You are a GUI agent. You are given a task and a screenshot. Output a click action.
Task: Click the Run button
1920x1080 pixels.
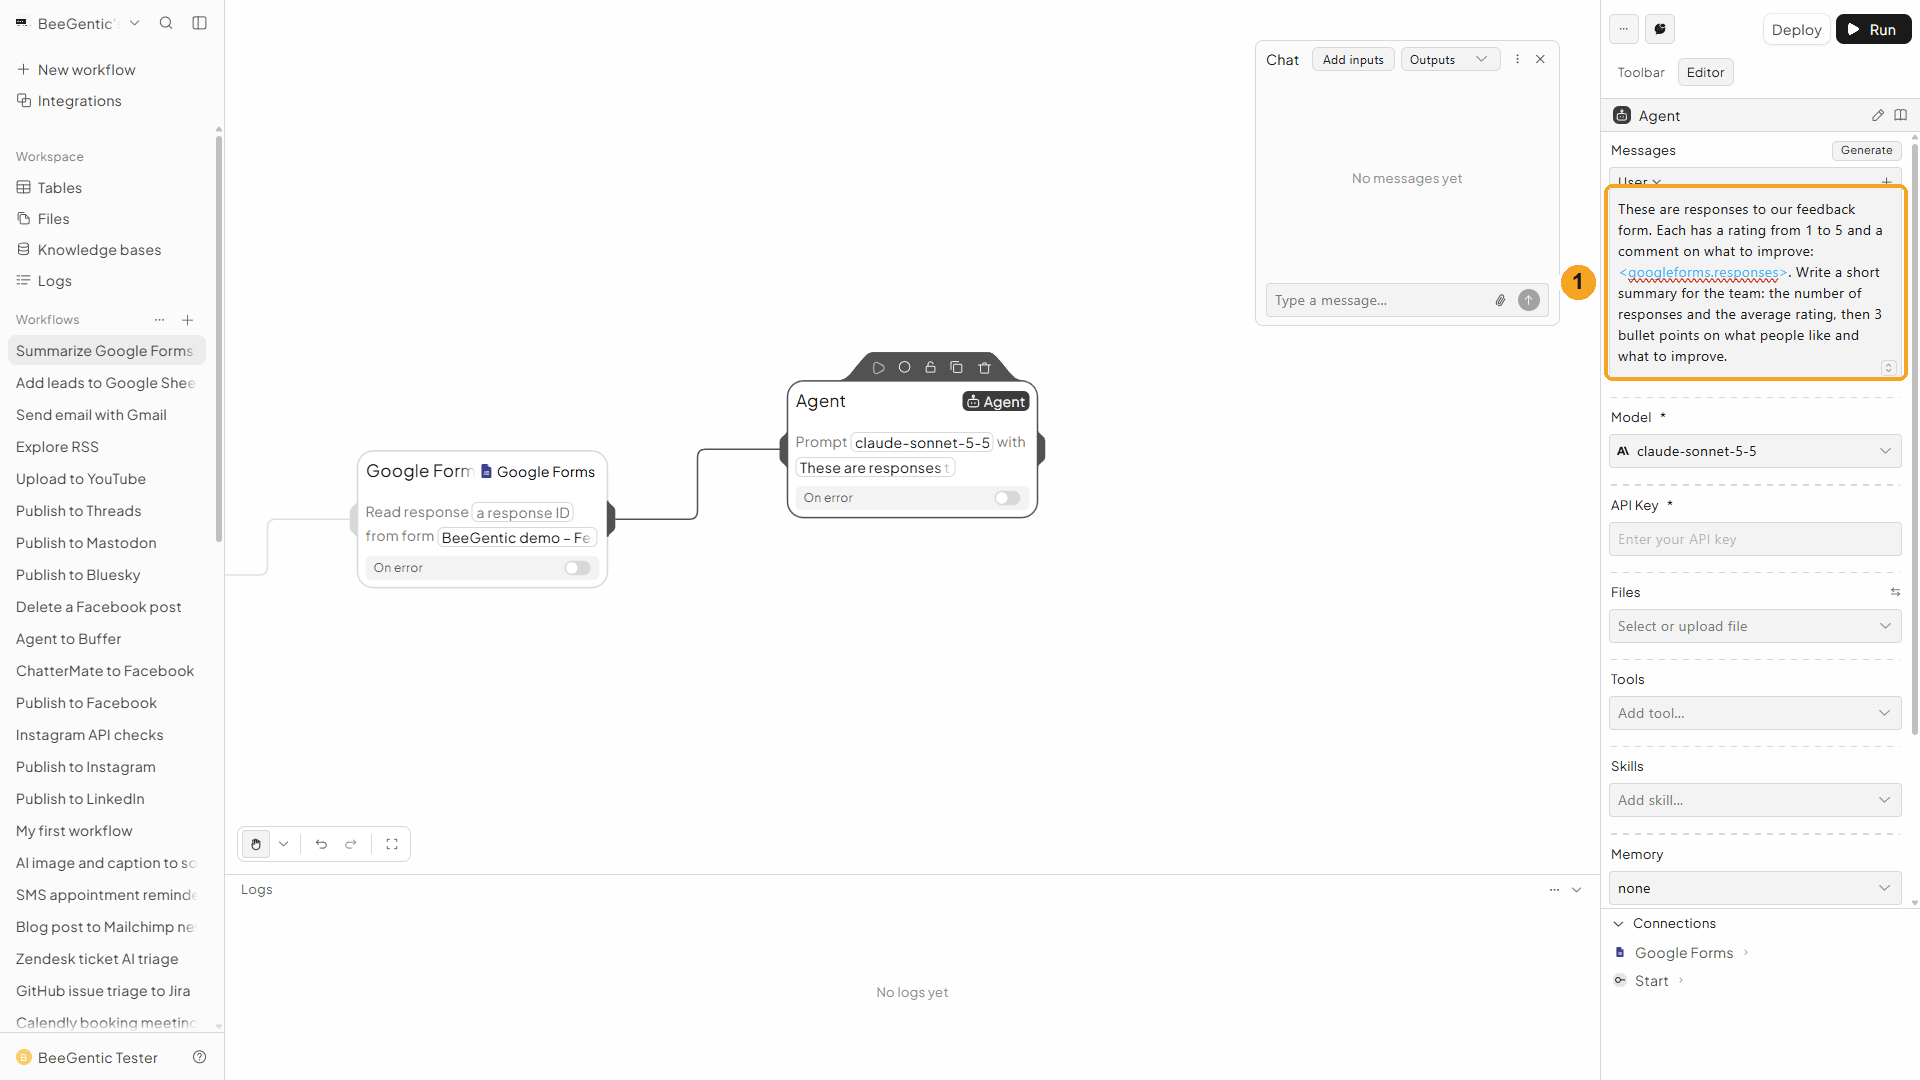coord(1873,29)
